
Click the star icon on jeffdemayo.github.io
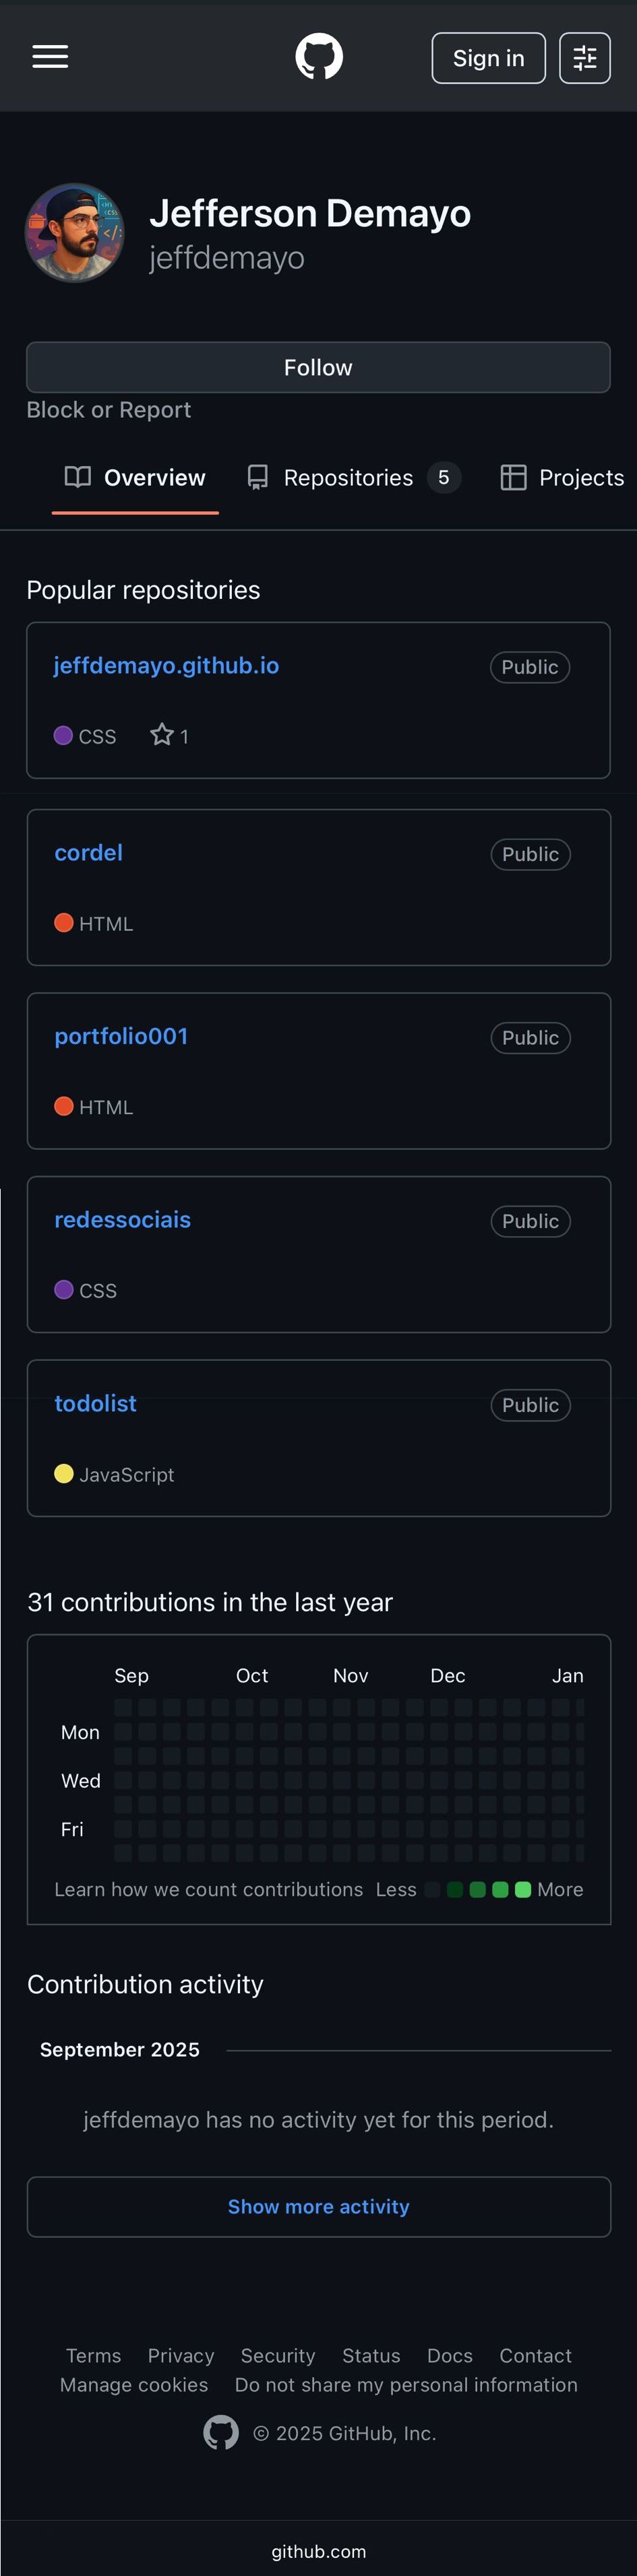coord(161,735)
